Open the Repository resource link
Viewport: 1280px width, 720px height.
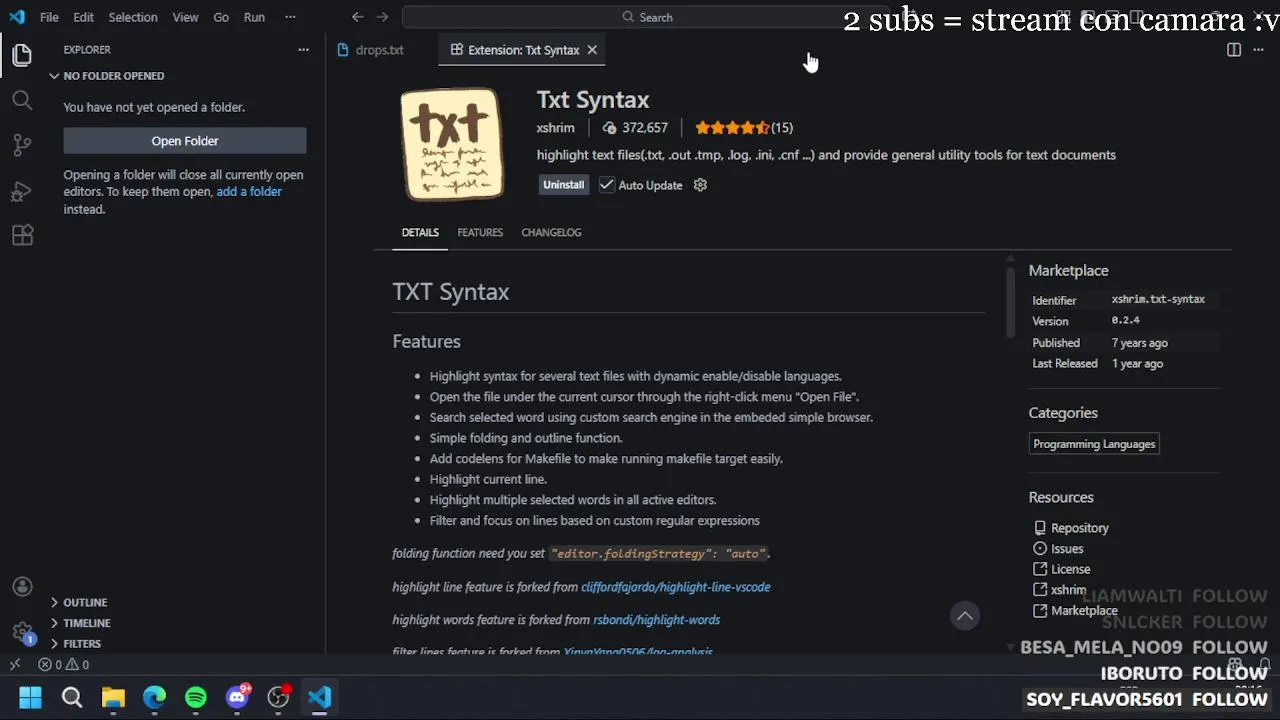tap(1079, 528)
